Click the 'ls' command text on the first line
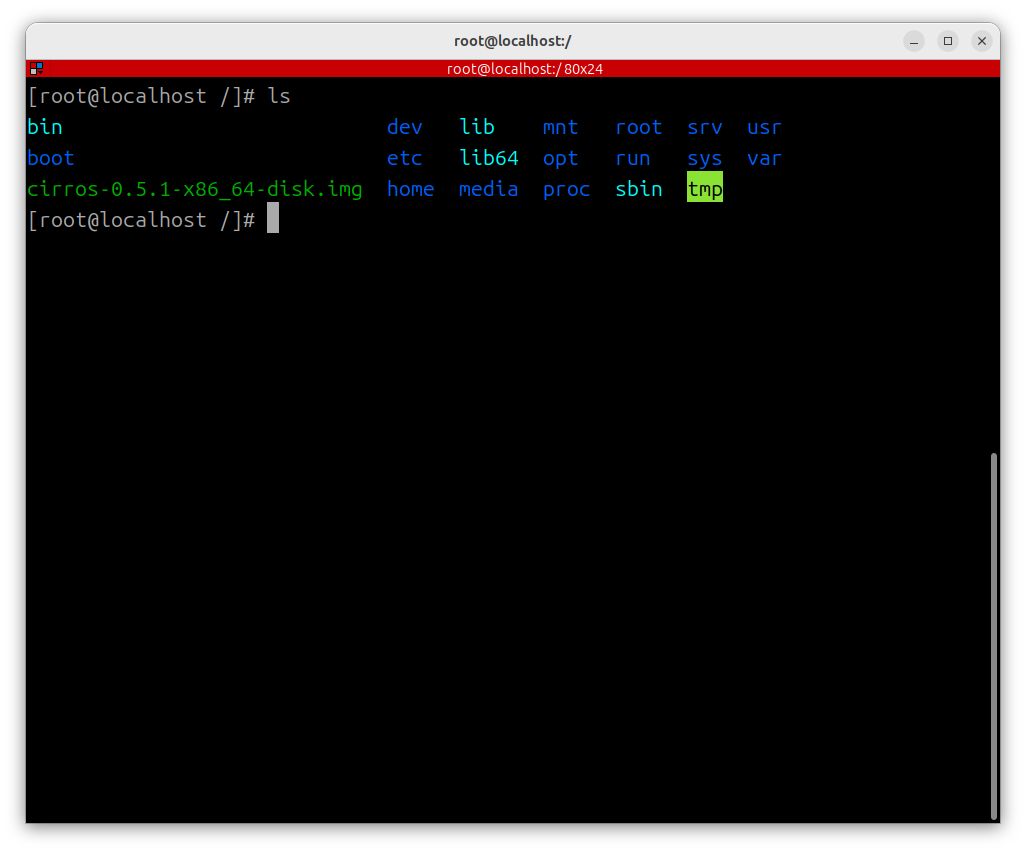The image size is (1026, 852). (x=279, y=96)
